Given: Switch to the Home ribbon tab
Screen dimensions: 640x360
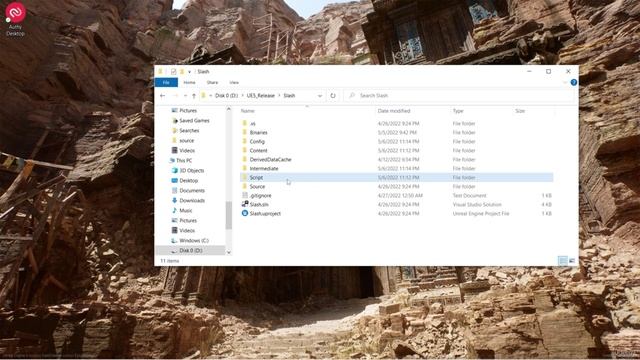Looking at the screenshot, I should [x=189, y=82].
